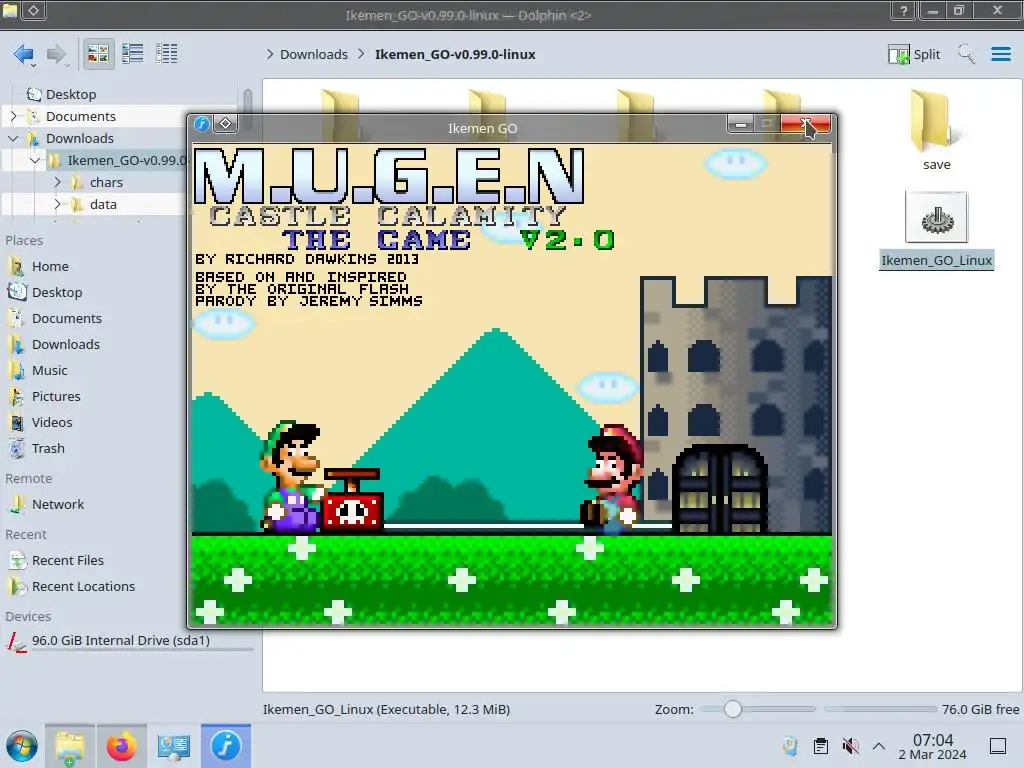Open the Start menu launcher
Viewport: 1024px width, 768px height.
pos(22,746)
